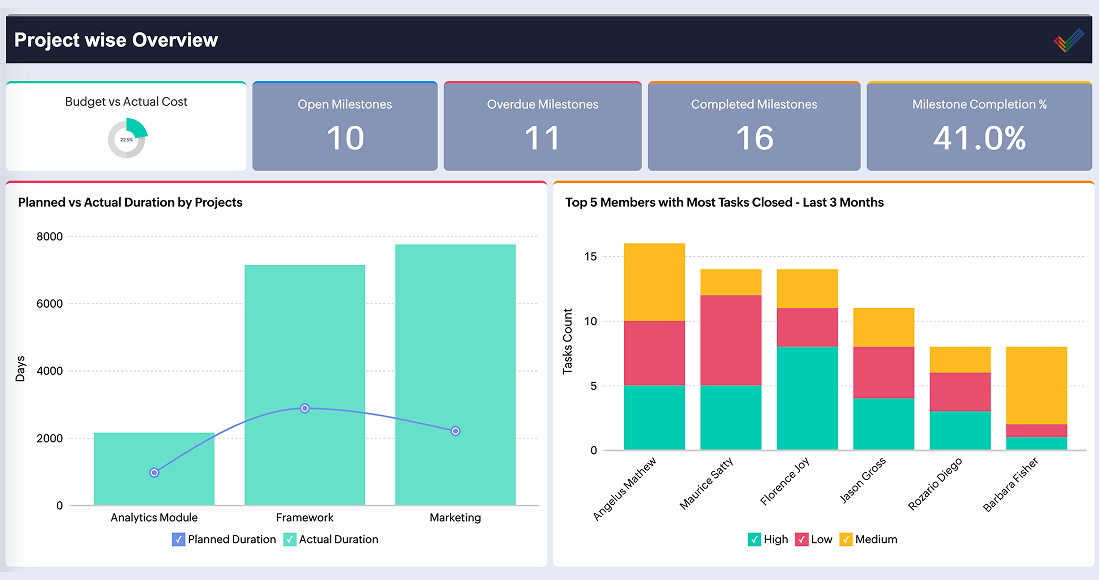
Task: Open the Overdue Milestones card
Action: coord(542,126)
